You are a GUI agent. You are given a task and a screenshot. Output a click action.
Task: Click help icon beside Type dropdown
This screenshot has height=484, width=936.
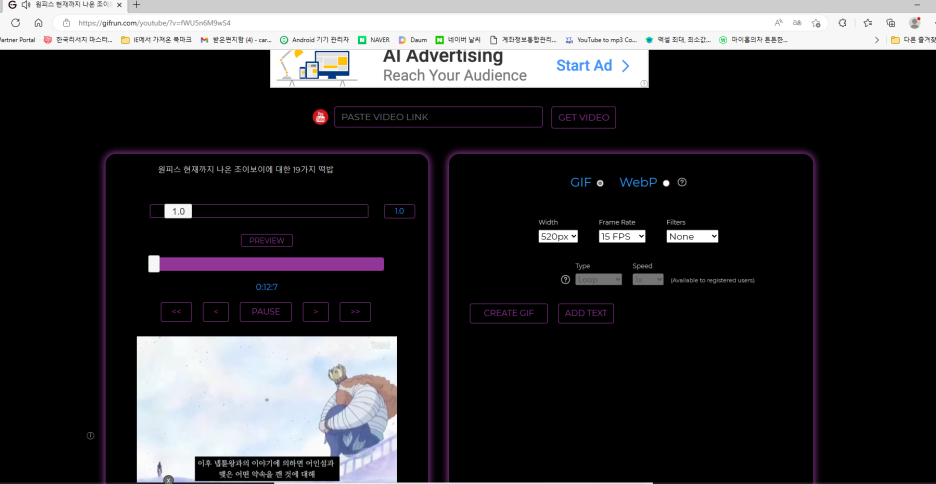565,279
